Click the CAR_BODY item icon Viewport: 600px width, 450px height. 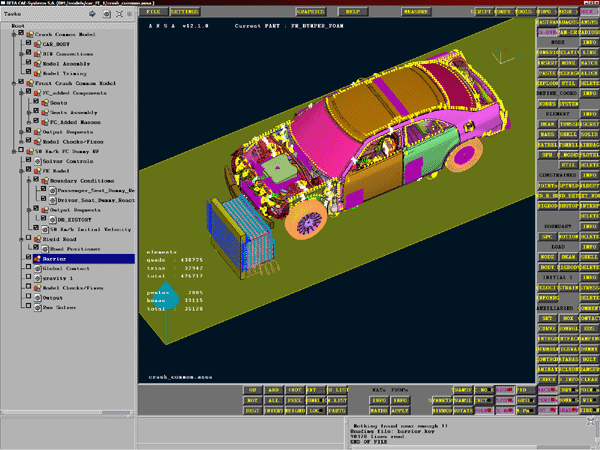(x=37, y=44)
